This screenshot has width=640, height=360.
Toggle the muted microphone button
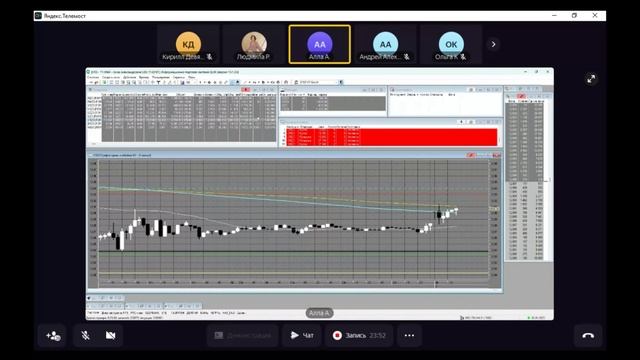point(85,336)
